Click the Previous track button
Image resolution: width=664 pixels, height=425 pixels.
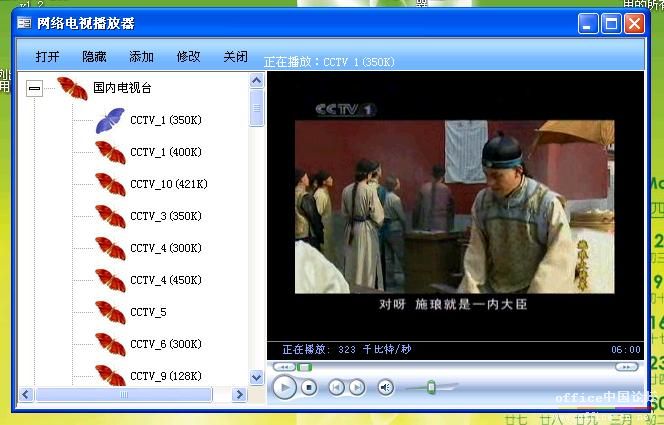pos(336,387)
